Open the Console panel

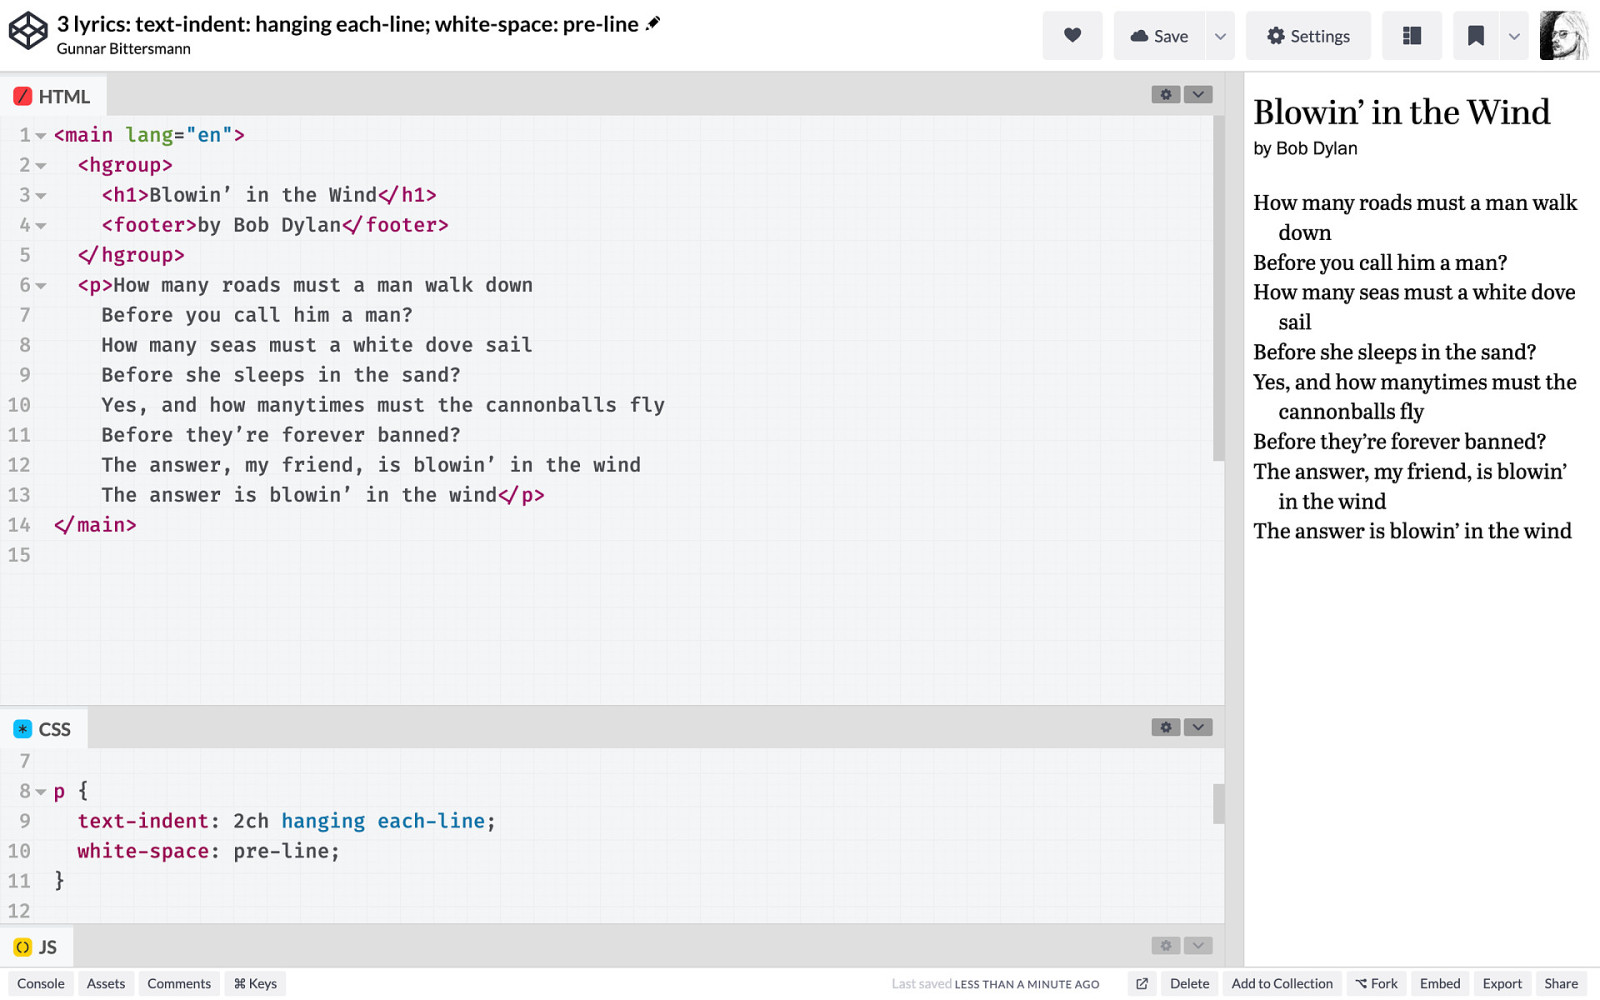(x=41, y=984)
